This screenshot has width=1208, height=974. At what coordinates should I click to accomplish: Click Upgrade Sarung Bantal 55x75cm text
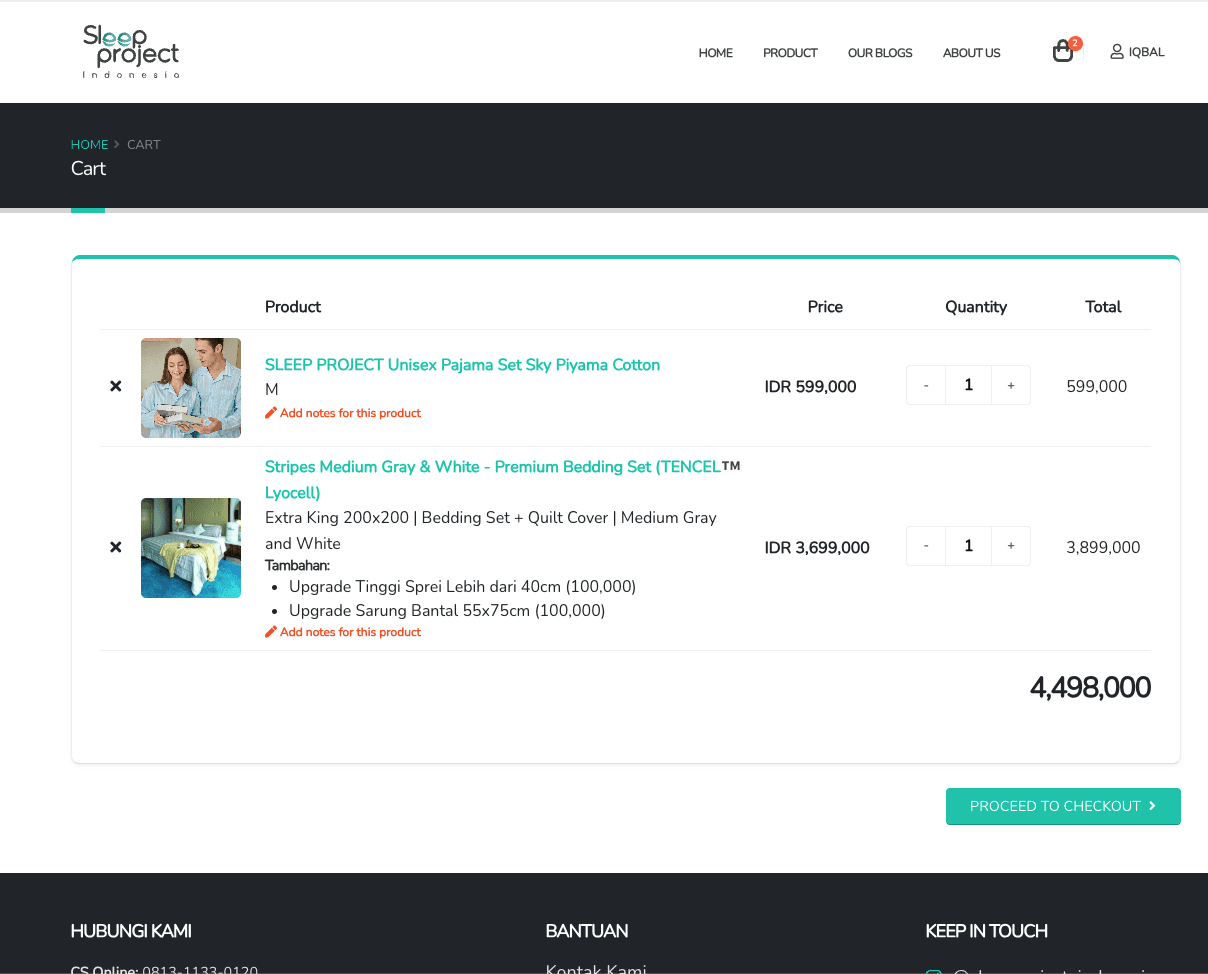point(447,610)
